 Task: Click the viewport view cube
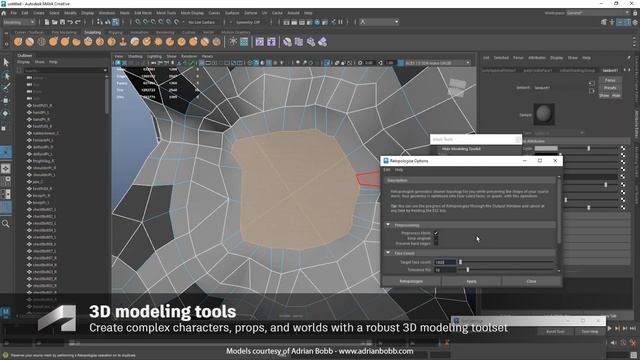tap(456, 88)
